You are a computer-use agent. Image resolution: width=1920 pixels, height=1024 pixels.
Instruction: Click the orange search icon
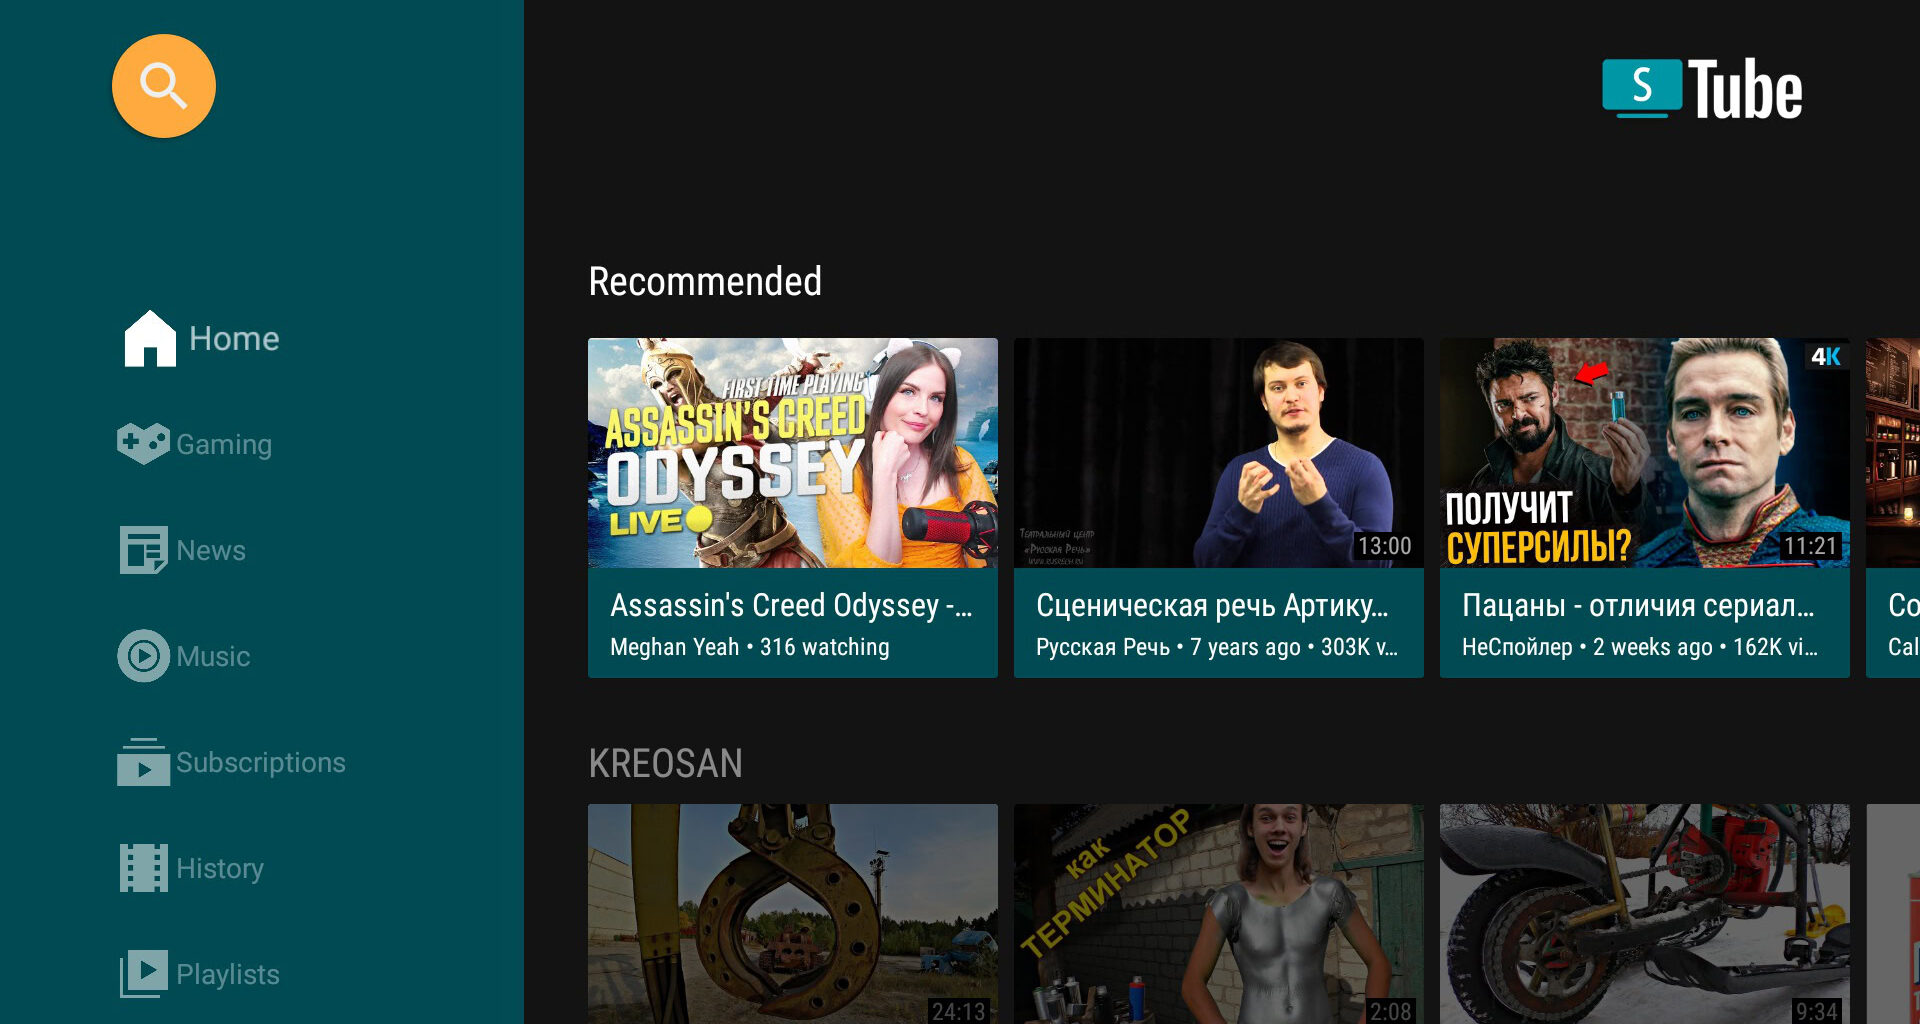pos(163,86)
